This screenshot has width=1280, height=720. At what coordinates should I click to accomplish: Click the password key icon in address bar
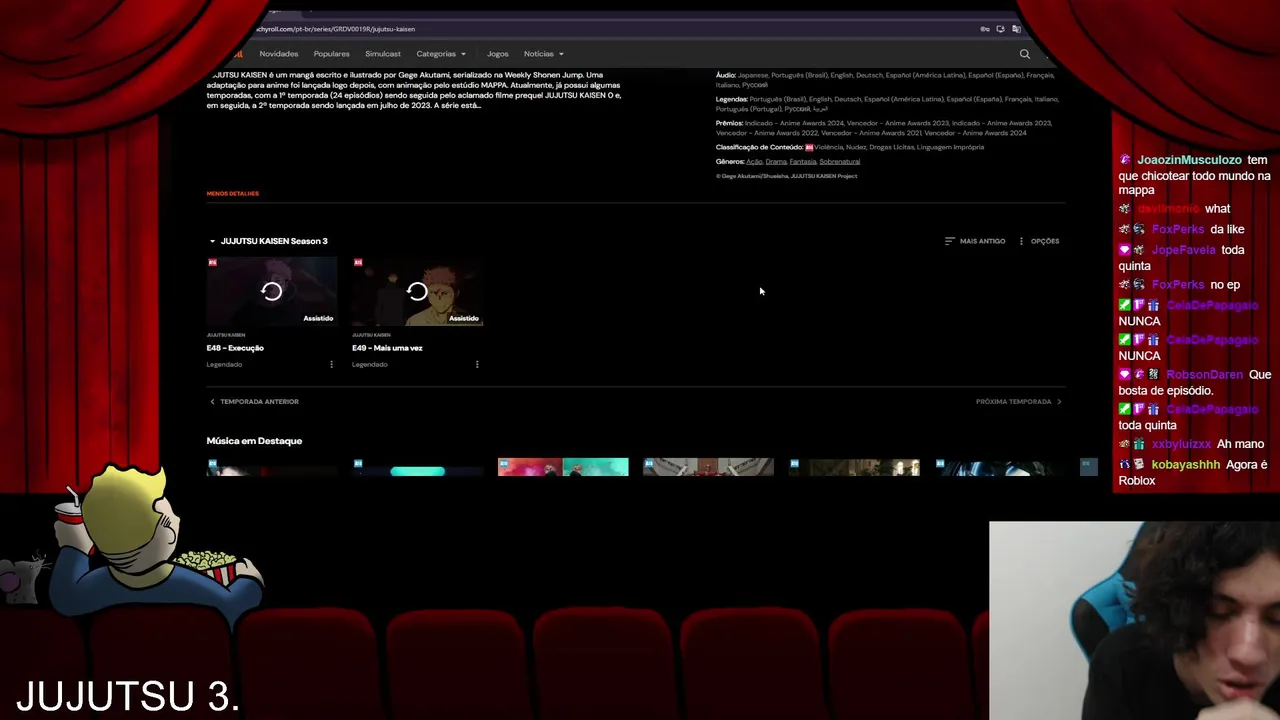(x=985, y=29)
